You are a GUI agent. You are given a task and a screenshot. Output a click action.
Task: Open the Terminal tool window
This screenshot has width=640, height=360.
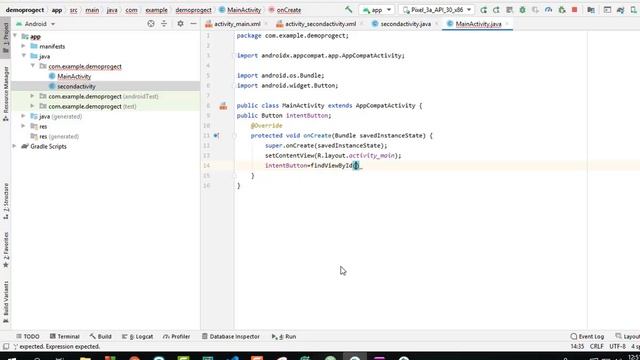pyautogui.click(x=64, y=336)
